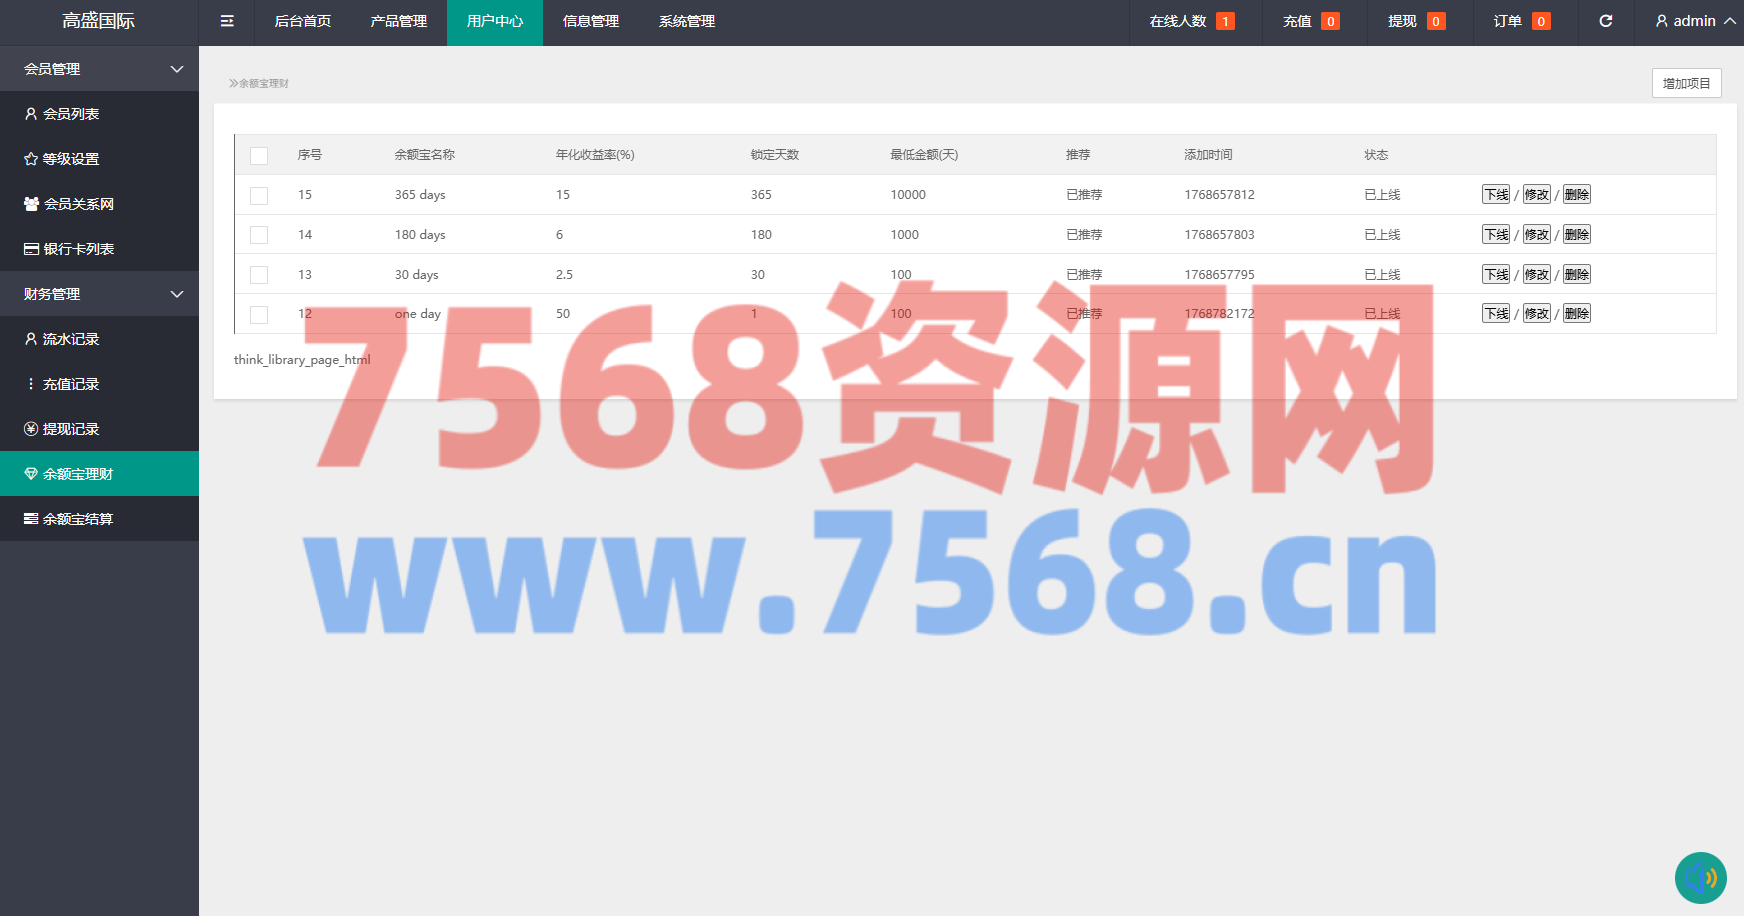Click the card icon beside 银行卡列表
This screenshot has width=1744, height=916.
pyautogui.click(x=31, y=249)
